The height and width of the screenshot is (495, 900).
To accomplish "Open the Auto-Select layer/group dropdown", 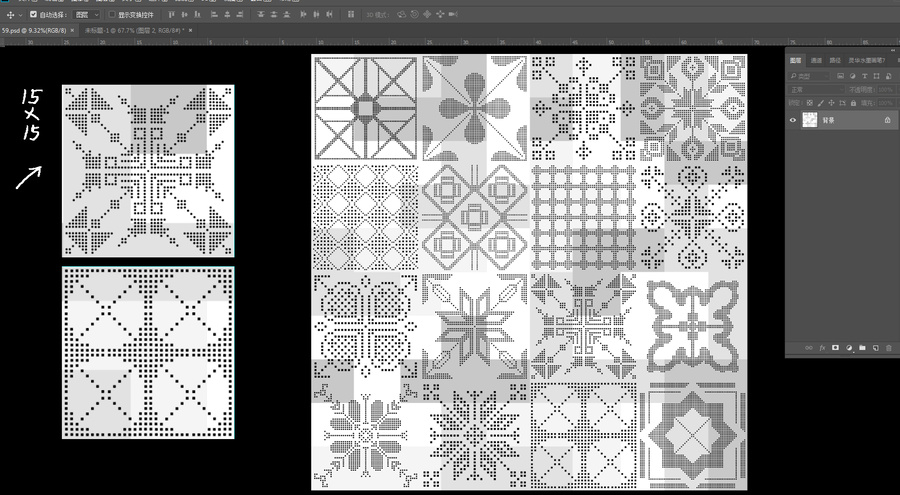I will pos(88,14).
